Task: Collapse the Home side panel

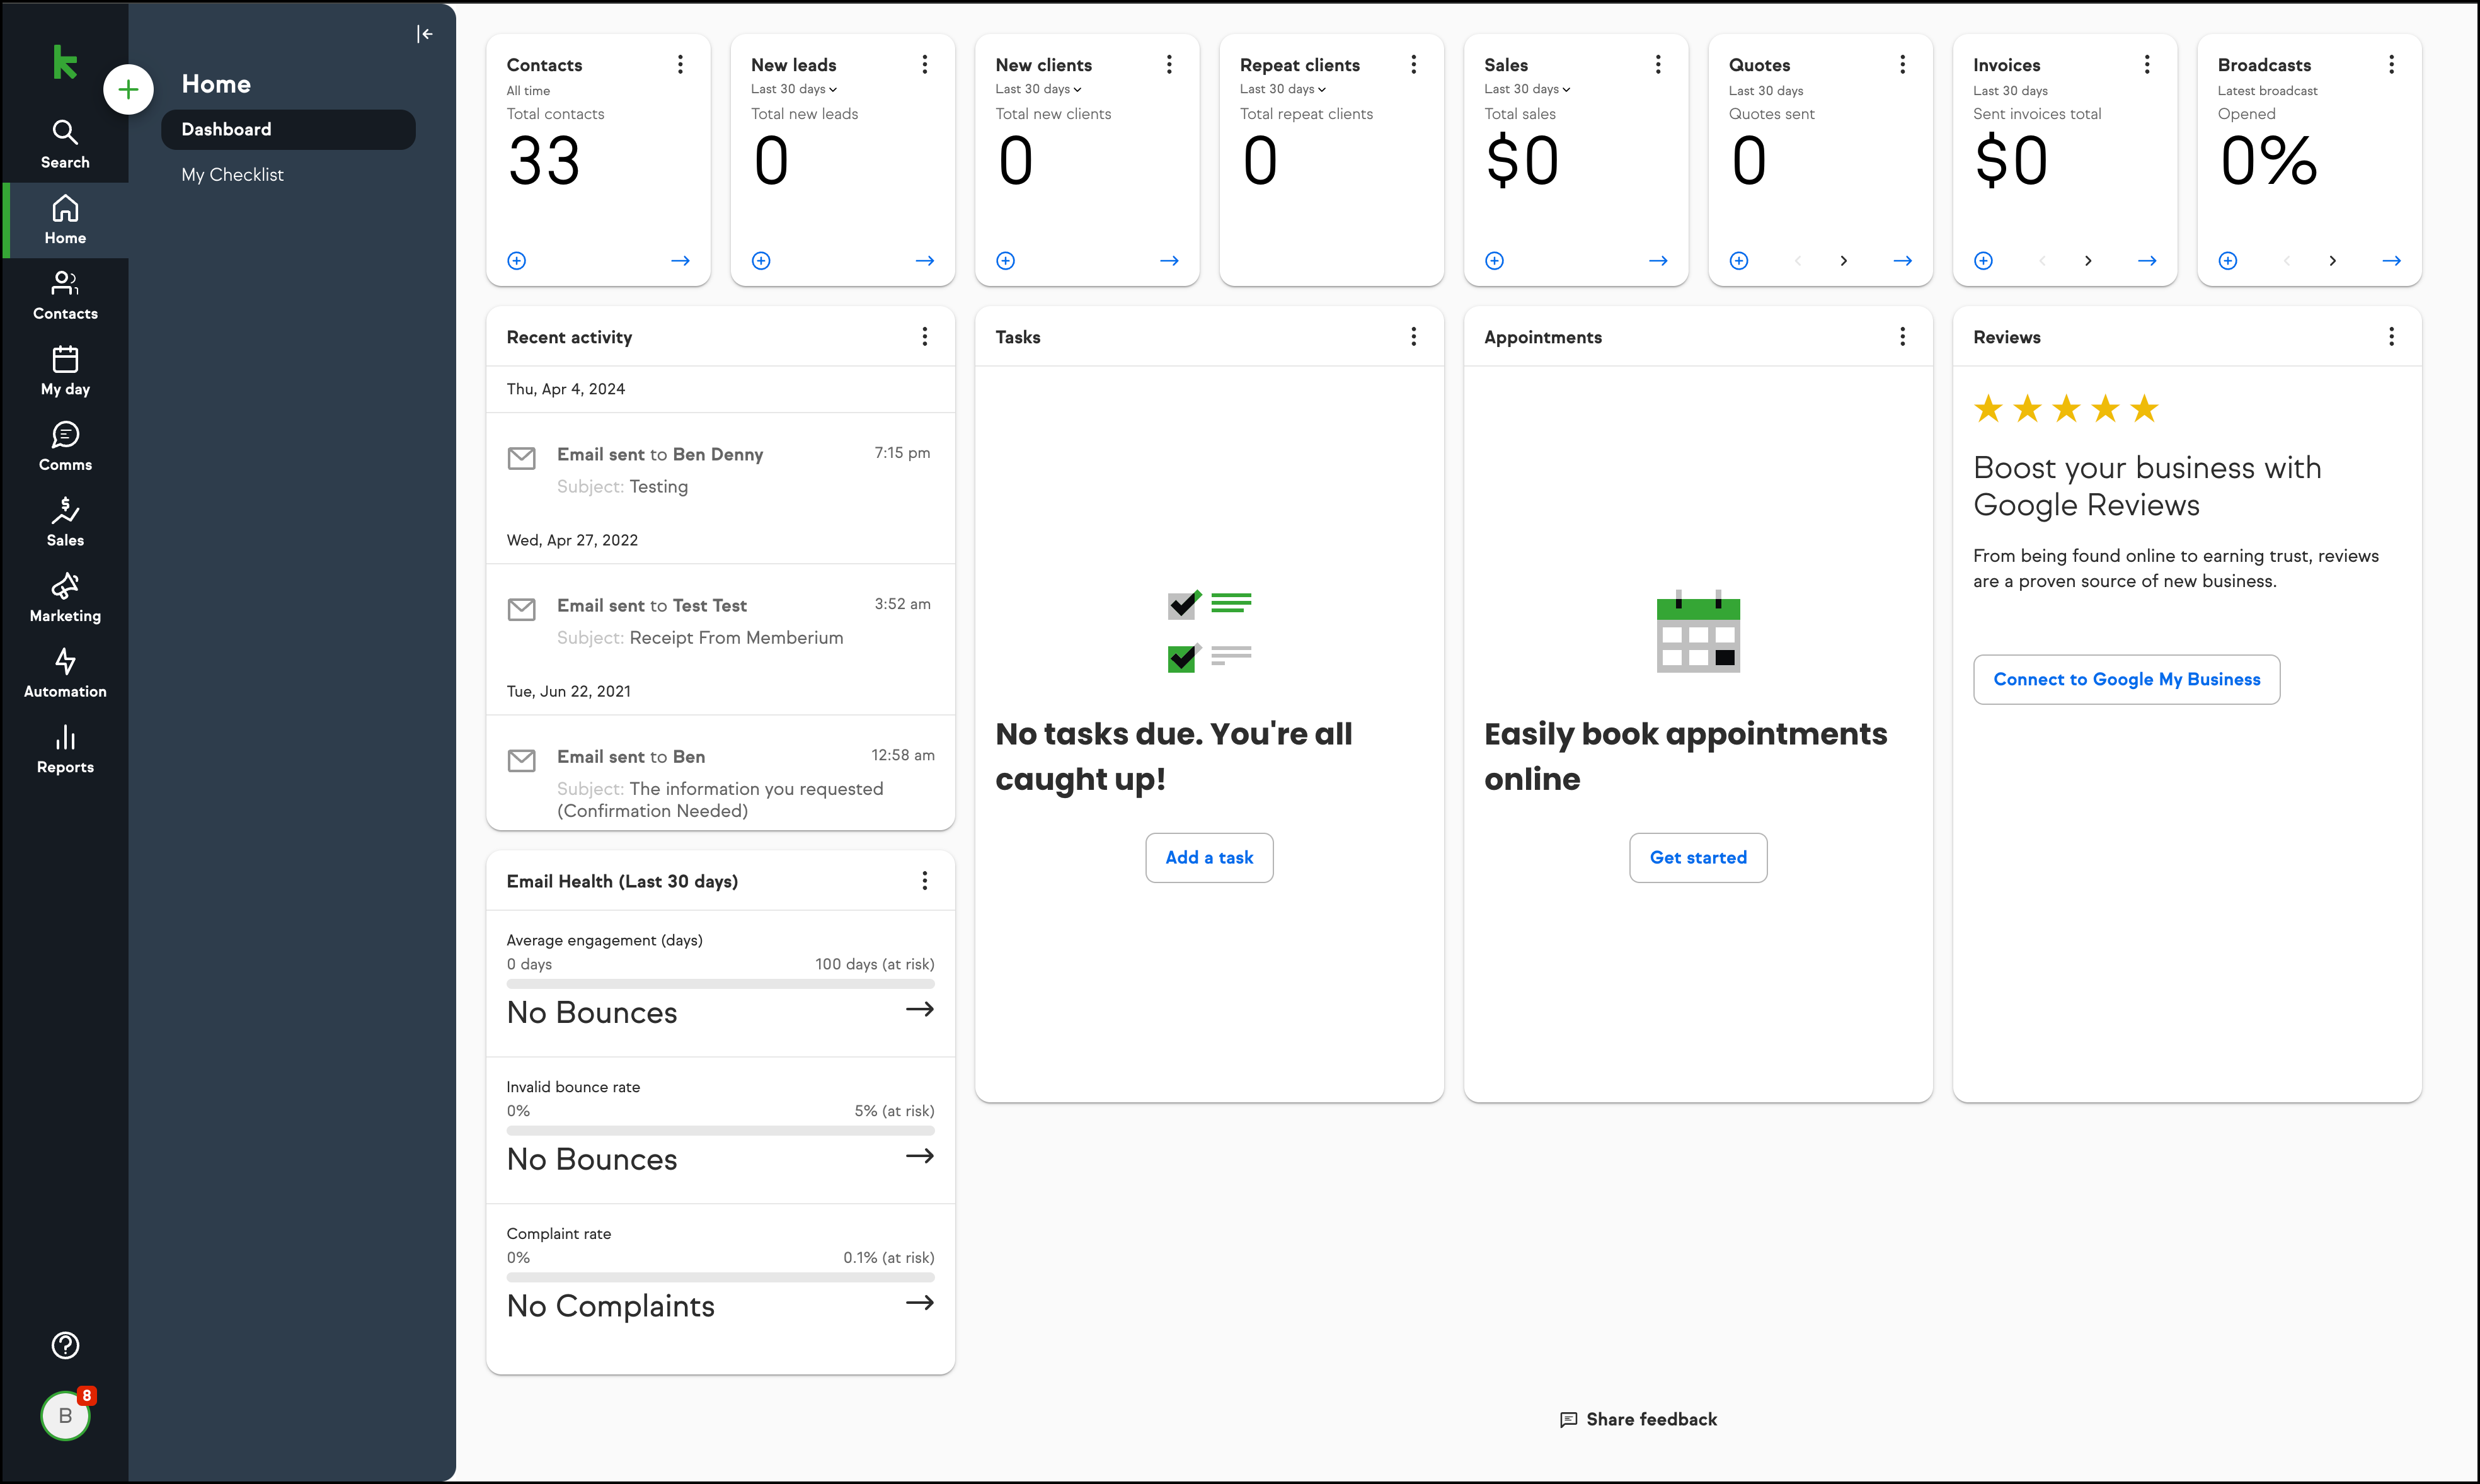Action: click(x=425, y=34)
